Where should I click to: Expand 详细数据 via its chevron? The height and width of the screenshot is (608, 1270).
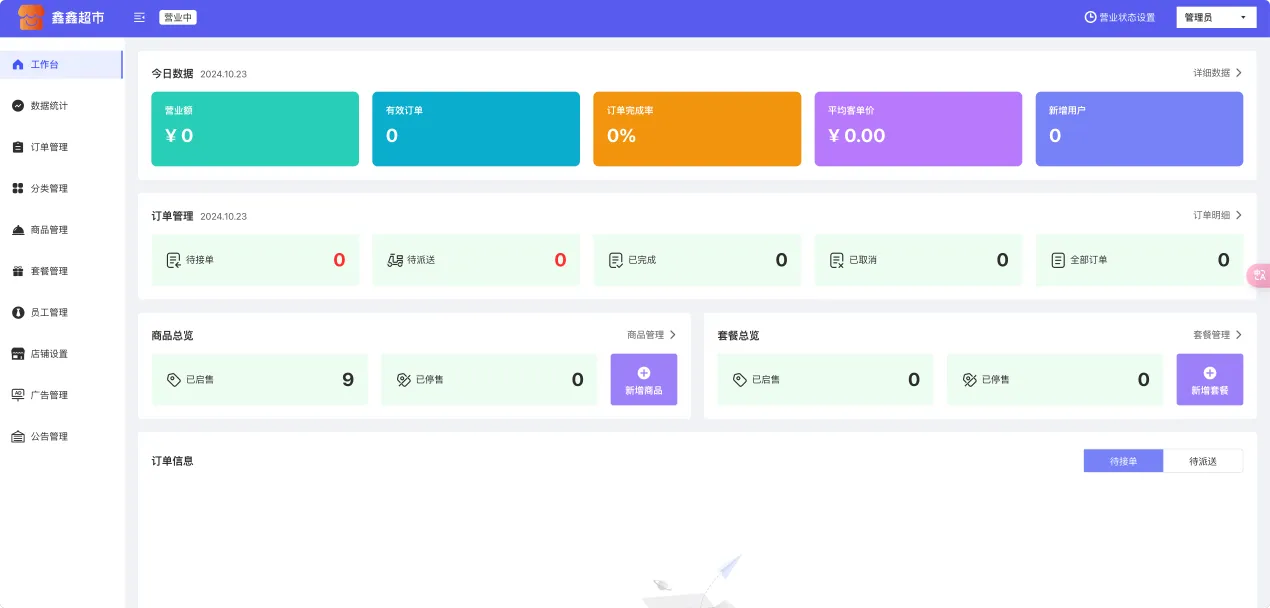(x=1238, y=73)
